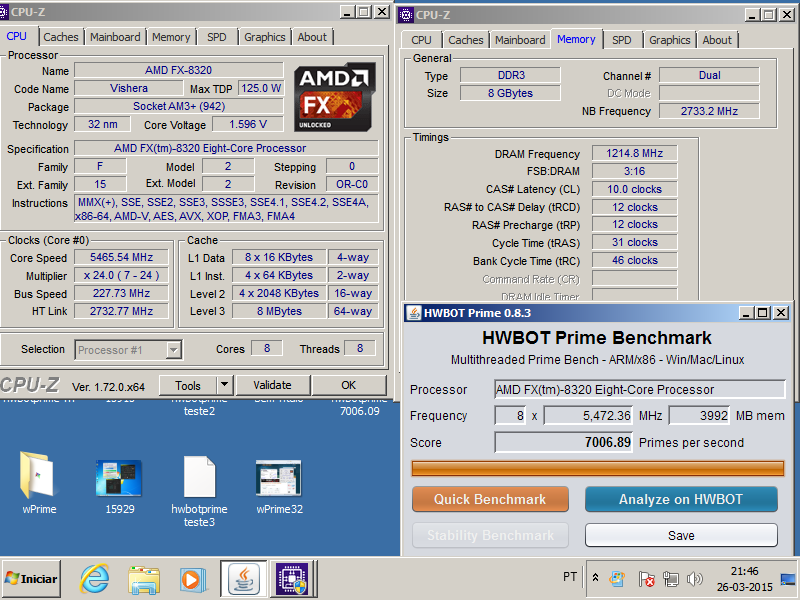Click the Iniciar start button
This screenshot has width=800, height=600.
pos(31,579)
